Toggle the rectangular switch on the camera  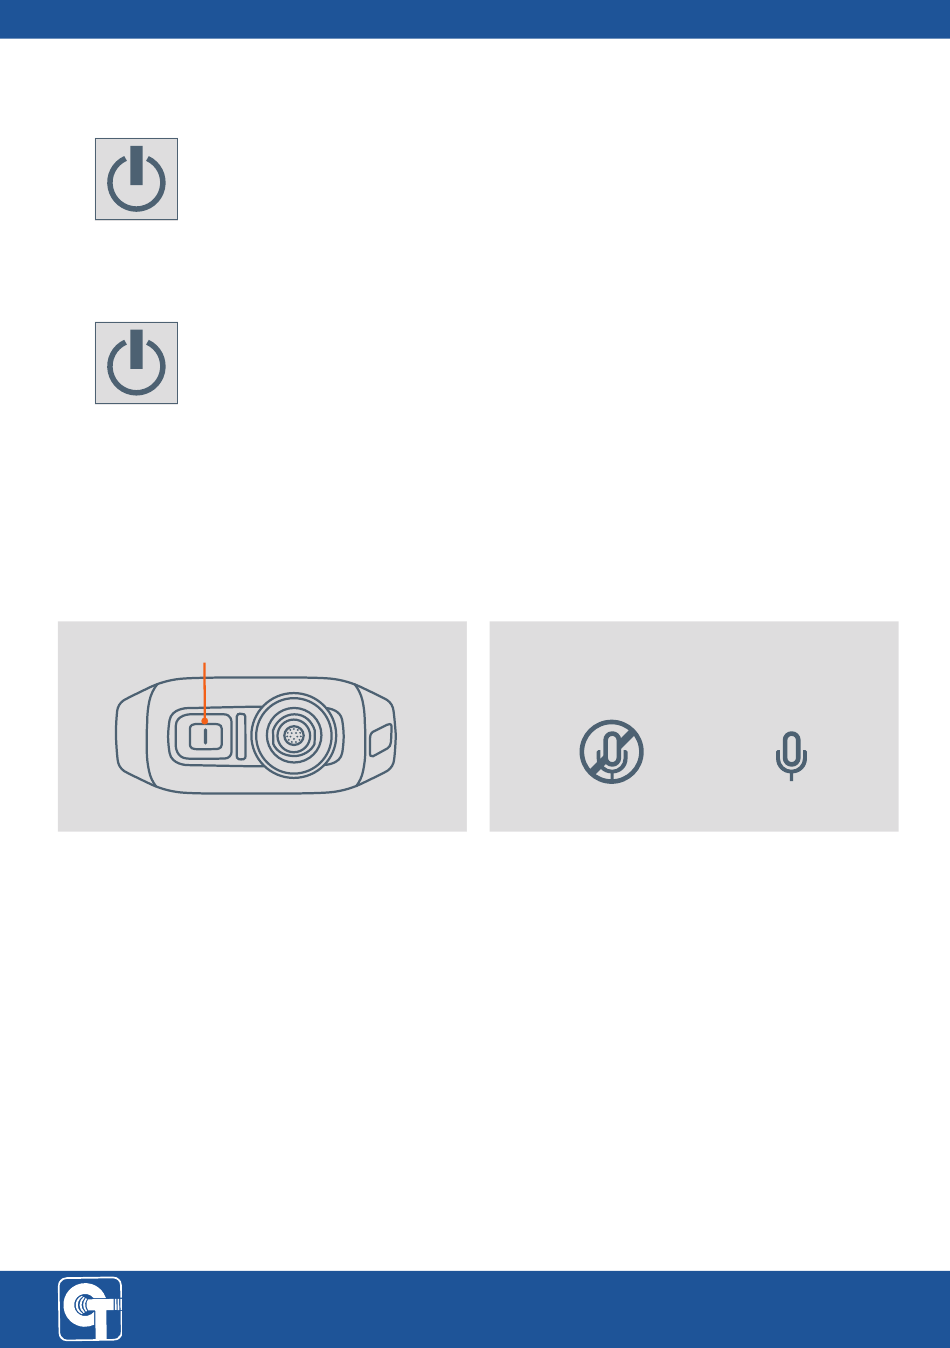tap(204, 736)
